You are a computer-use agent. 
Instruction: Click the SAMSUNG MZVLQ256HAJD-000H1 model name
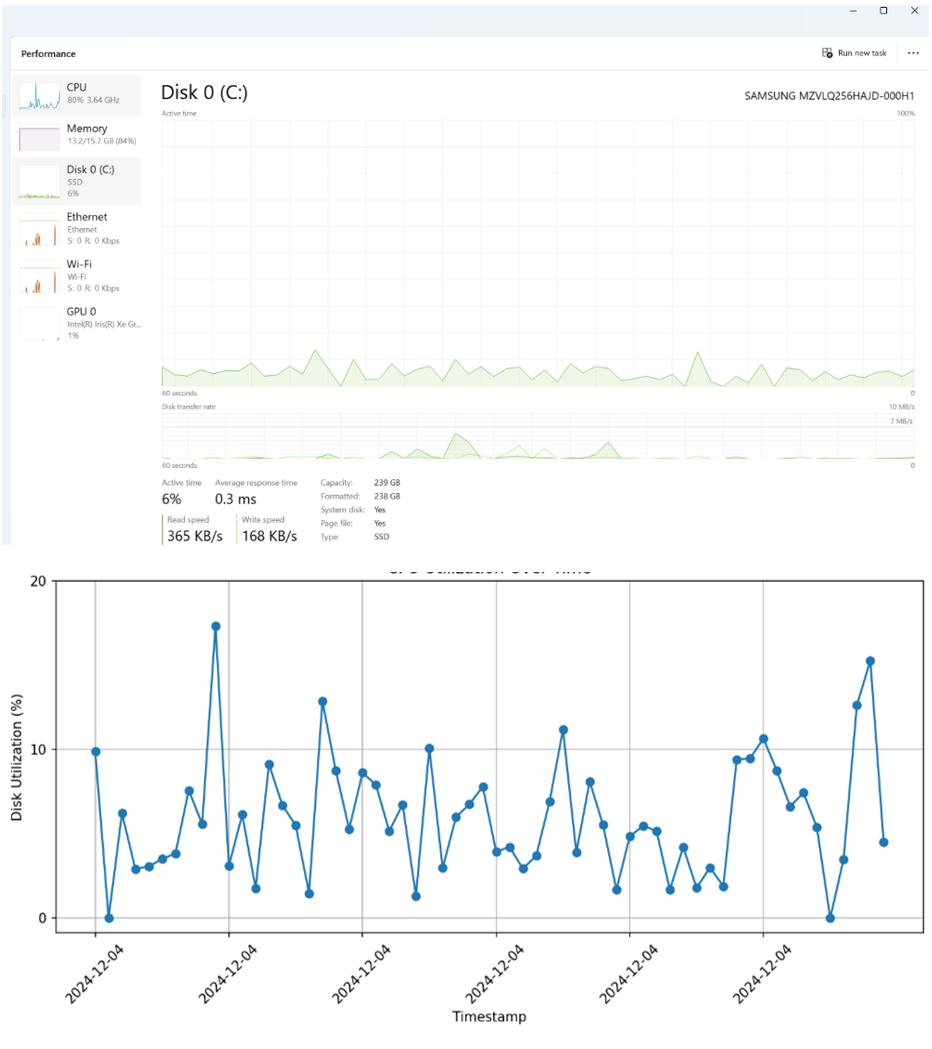(829, 96)
